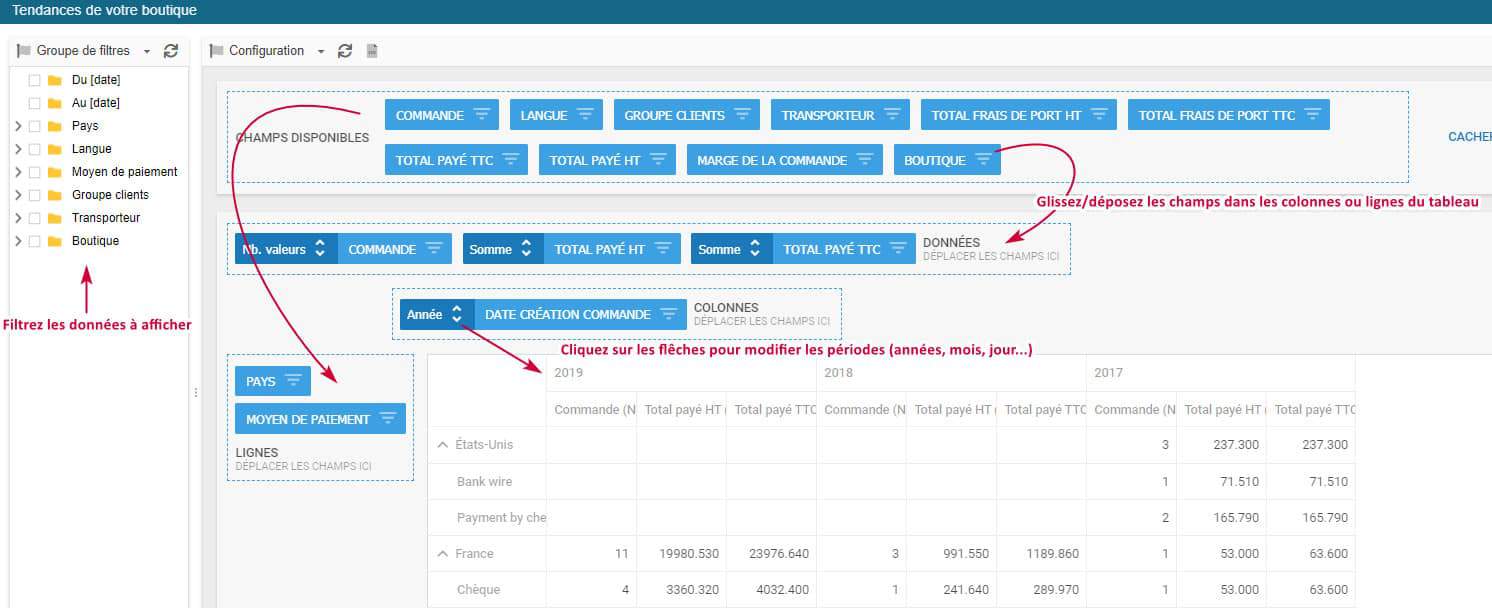The image size is (1492, 608).
Task: Click the document export icon in Configuration toolbar
Action: click(x=372, y=51)
